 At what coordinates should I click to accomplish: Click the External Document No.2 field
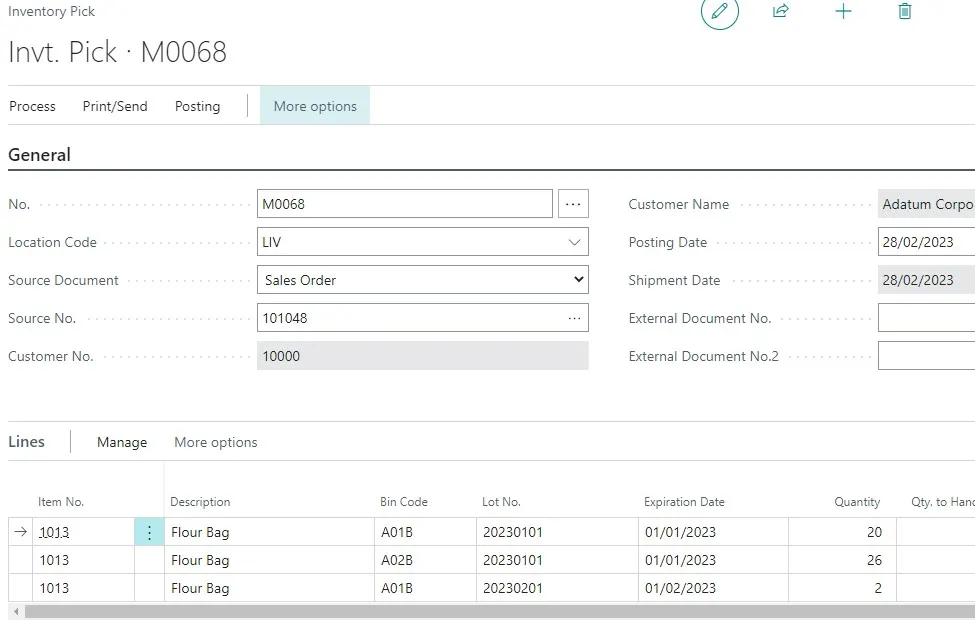[x=926, y=356]
